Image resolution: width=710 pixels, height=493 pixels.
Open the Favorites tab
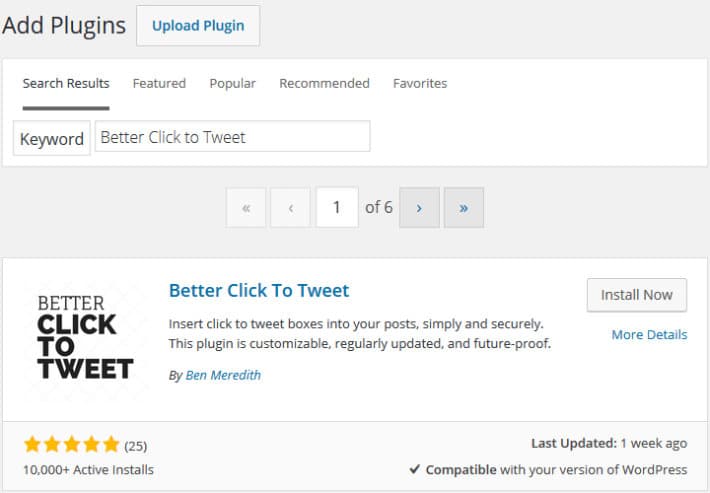pyautogui.click(x=420, y=83)
